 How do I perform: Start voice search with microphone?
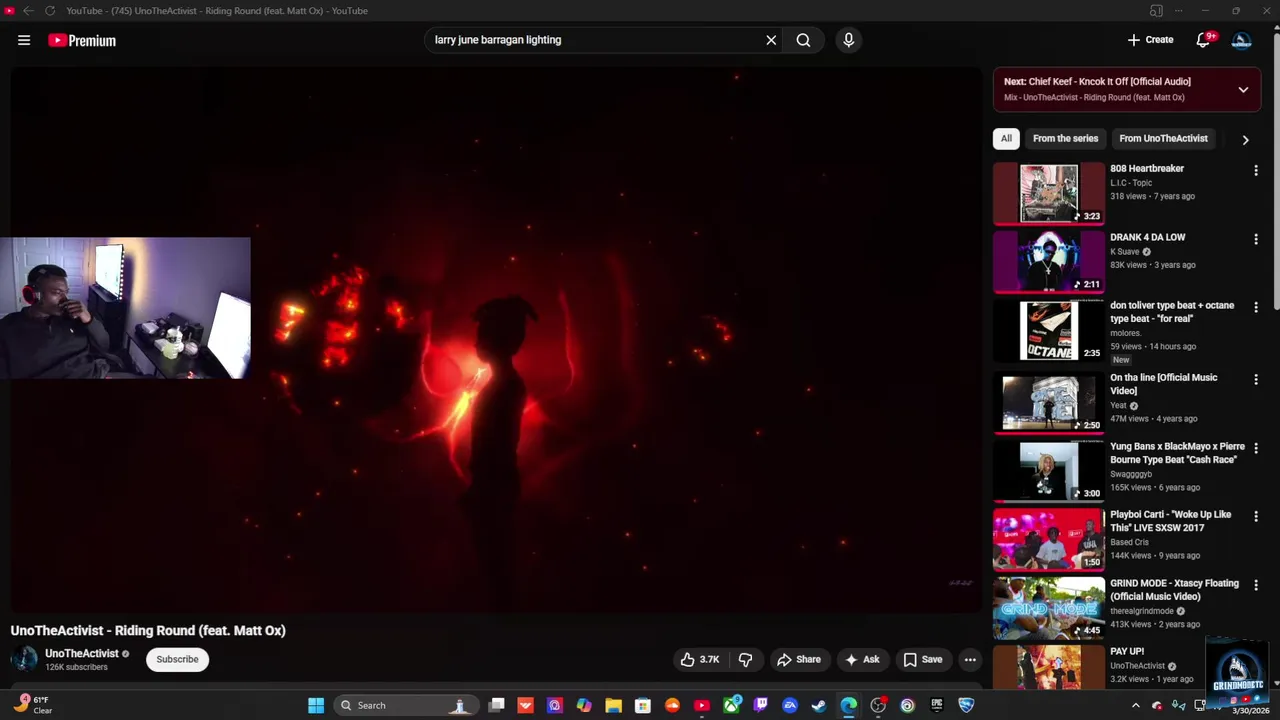848,40
